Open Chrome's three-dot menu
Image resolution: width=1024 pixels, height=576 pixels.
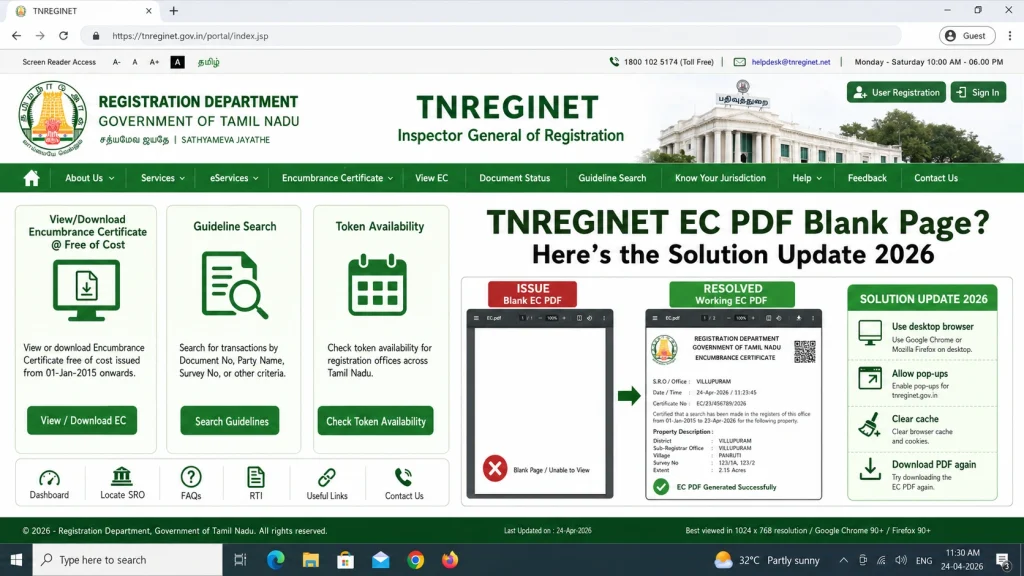(1010, 36)
